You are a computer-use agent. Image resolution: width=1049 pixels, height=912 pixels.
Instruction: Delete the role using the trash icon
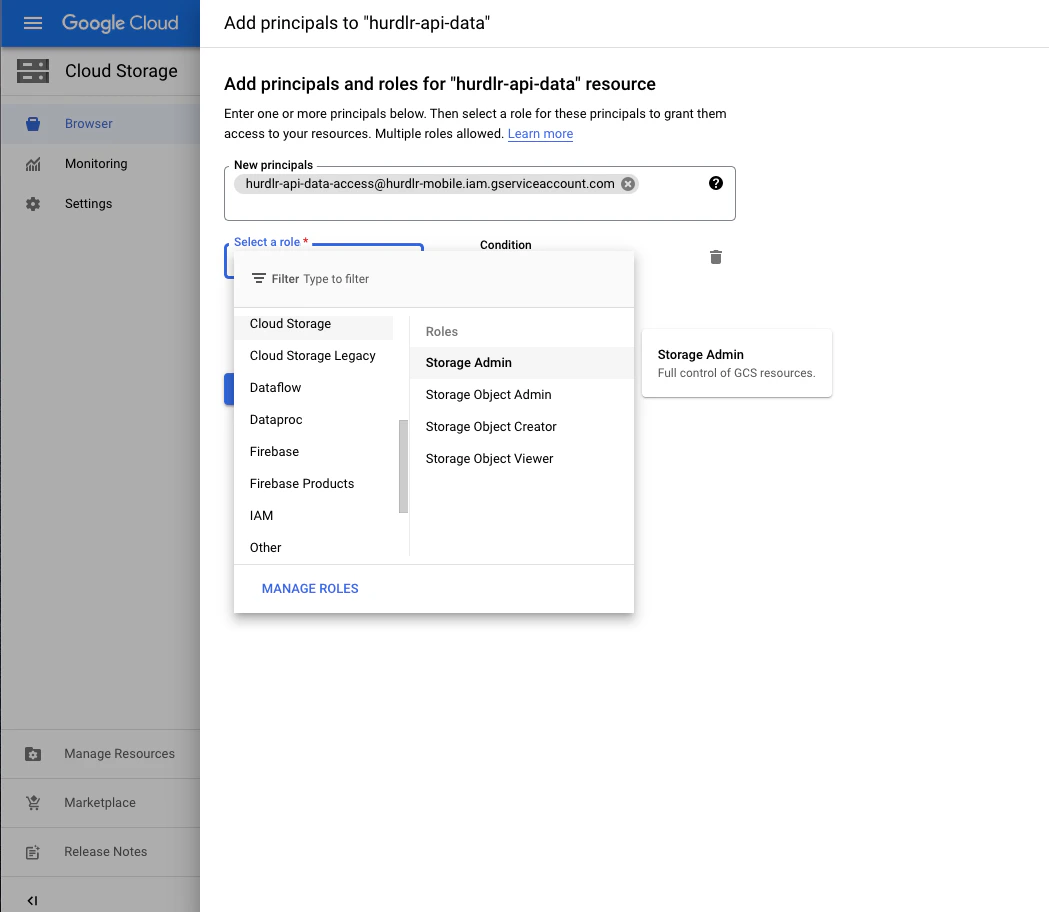716,258
